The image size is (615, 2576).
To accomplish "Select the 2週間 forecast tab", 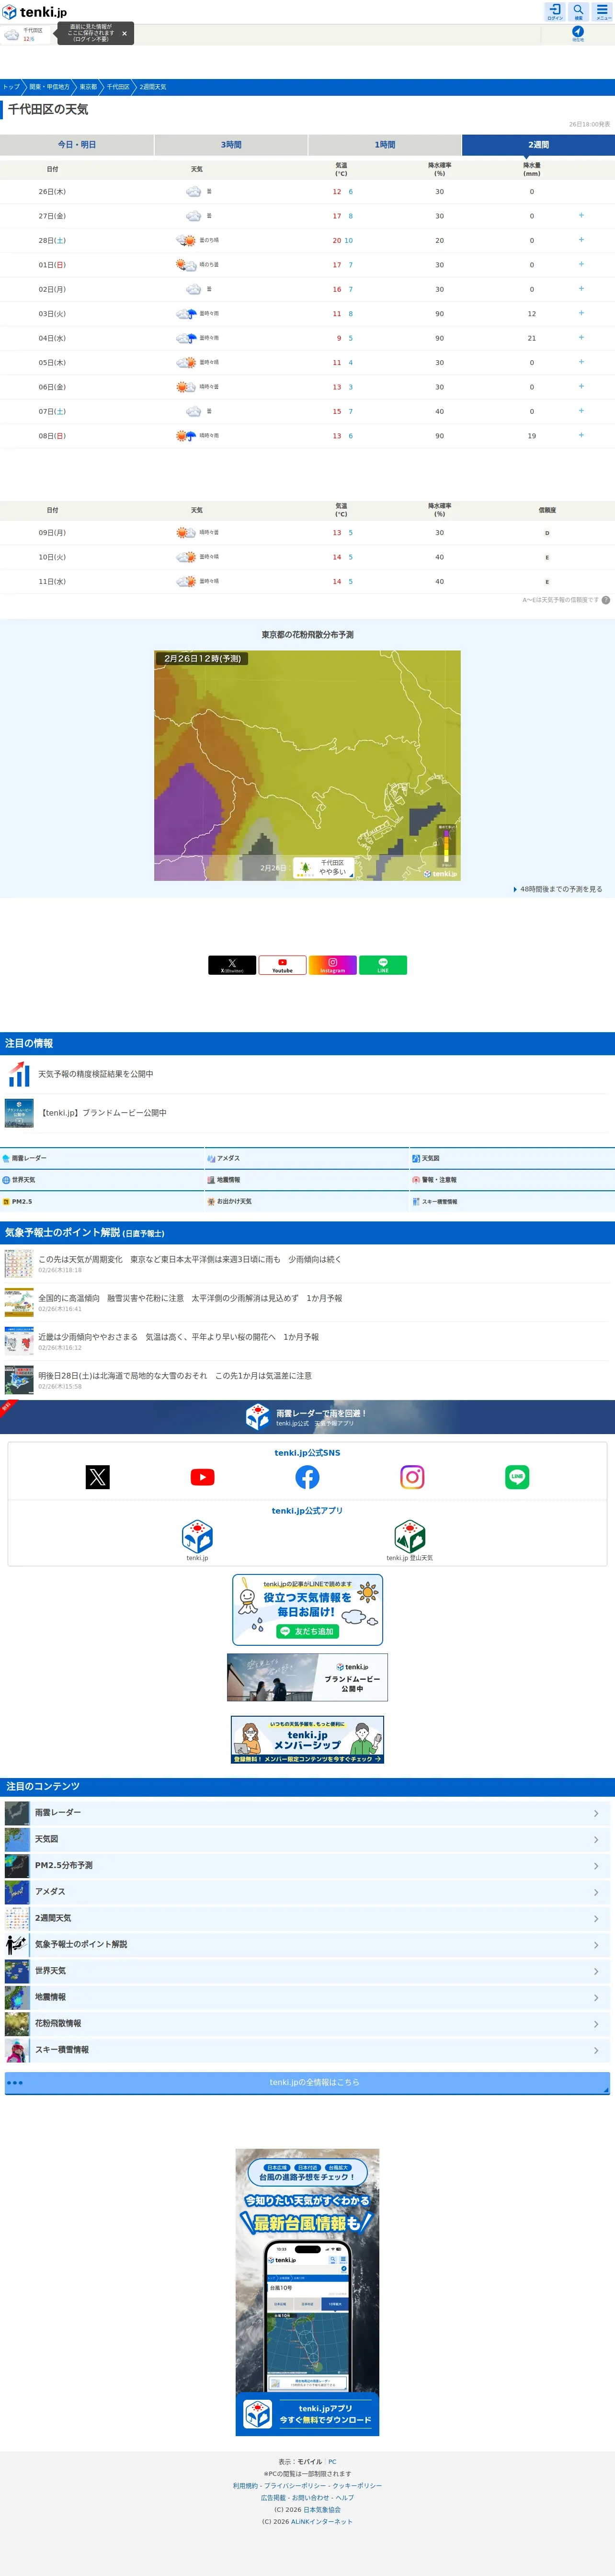I will tap(538, 145).
